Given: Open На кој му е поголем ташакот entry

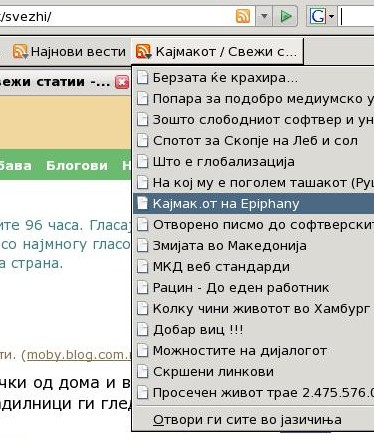Looking at the screenshot, I should point(253,183).
